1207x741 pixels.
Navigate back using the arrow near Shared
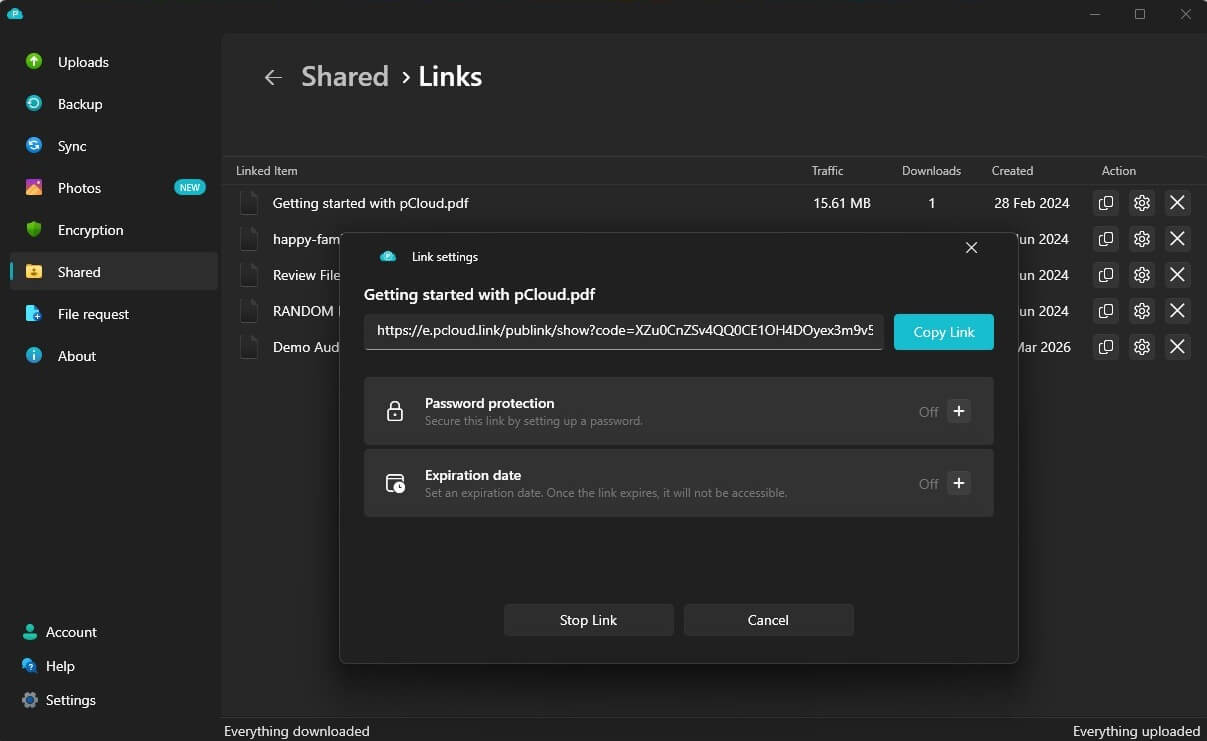273,77
